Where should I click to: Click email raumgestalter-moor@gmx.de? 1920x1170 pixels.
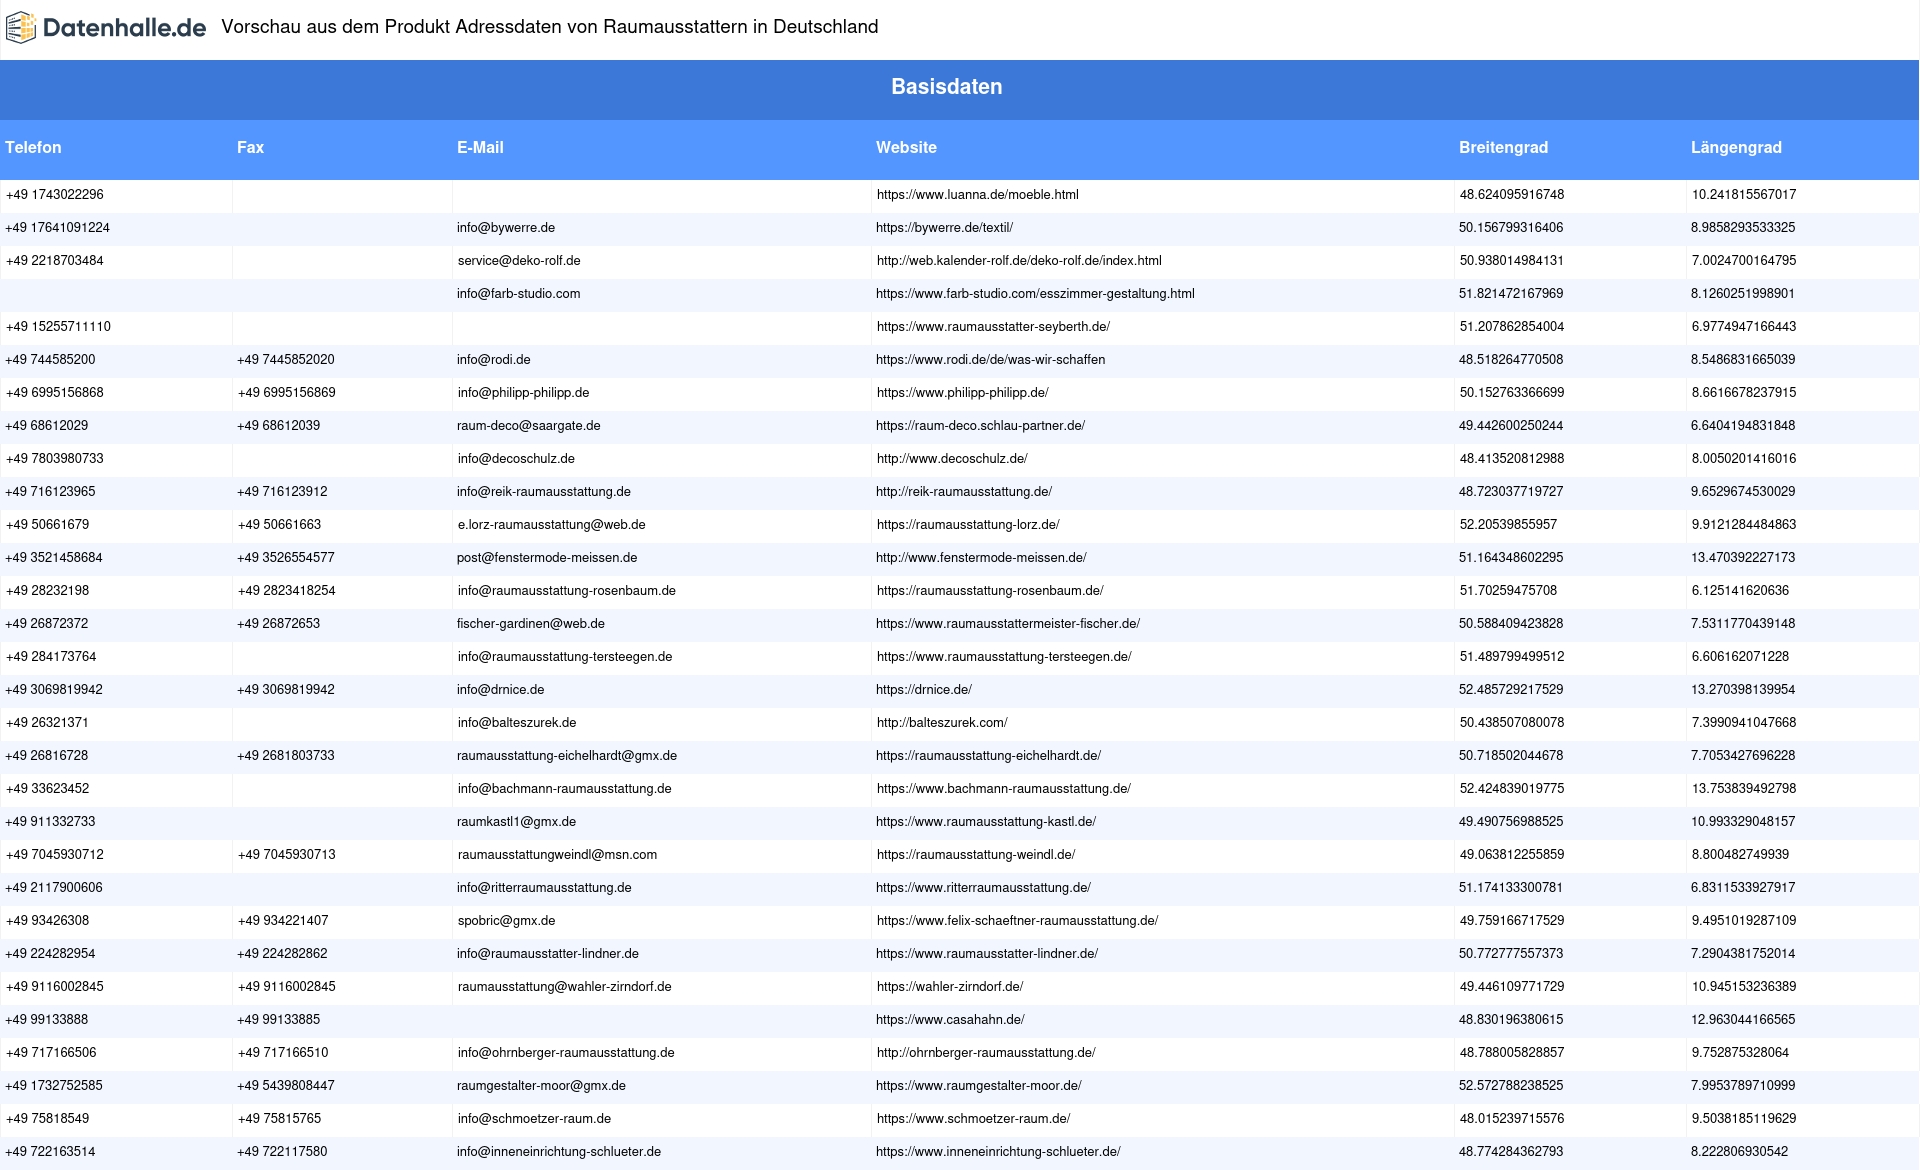(541, 1086)
